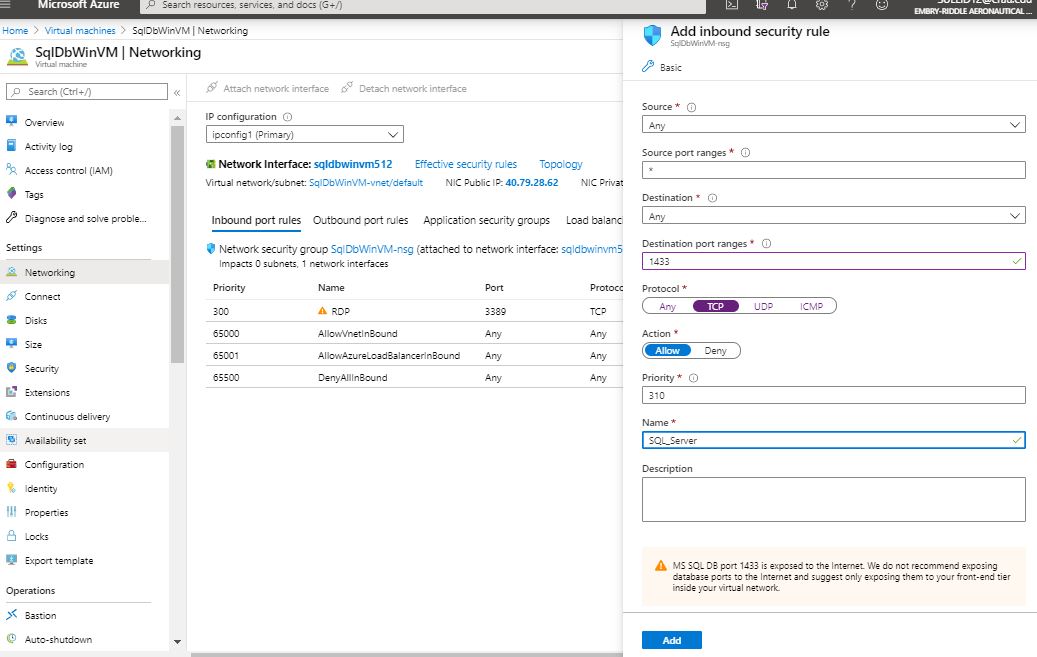This screenshot has width=1037, height=657.
Task: Open Destination dropdown
Action: tap(833, 216)
